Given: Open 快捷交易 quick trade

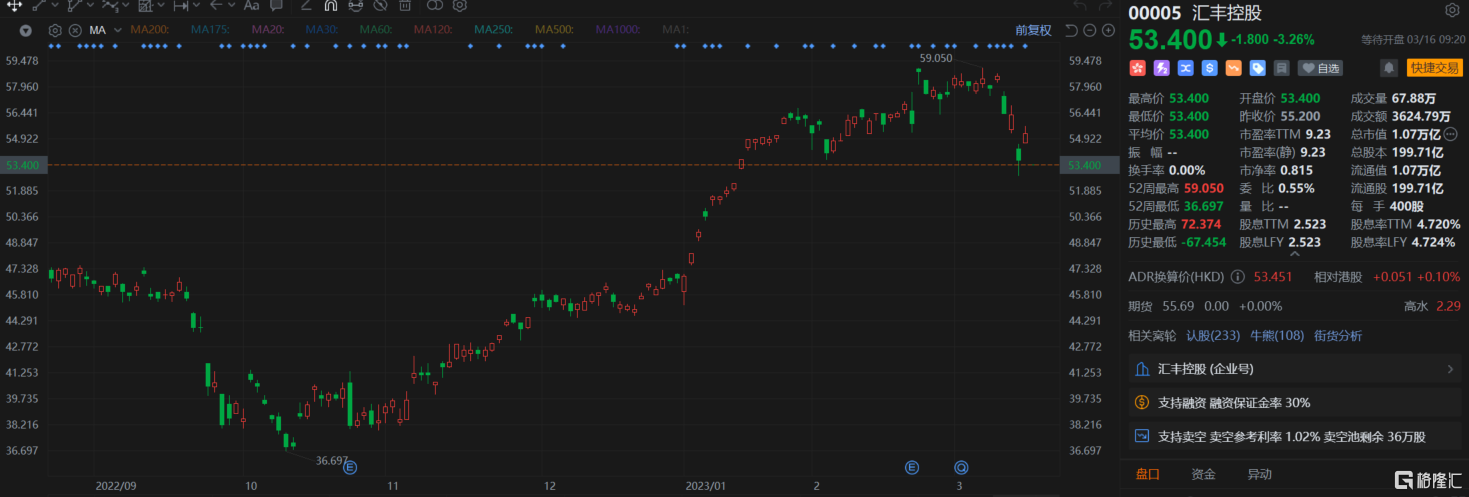Looking at the screenshot, I should click(1435, 68).
